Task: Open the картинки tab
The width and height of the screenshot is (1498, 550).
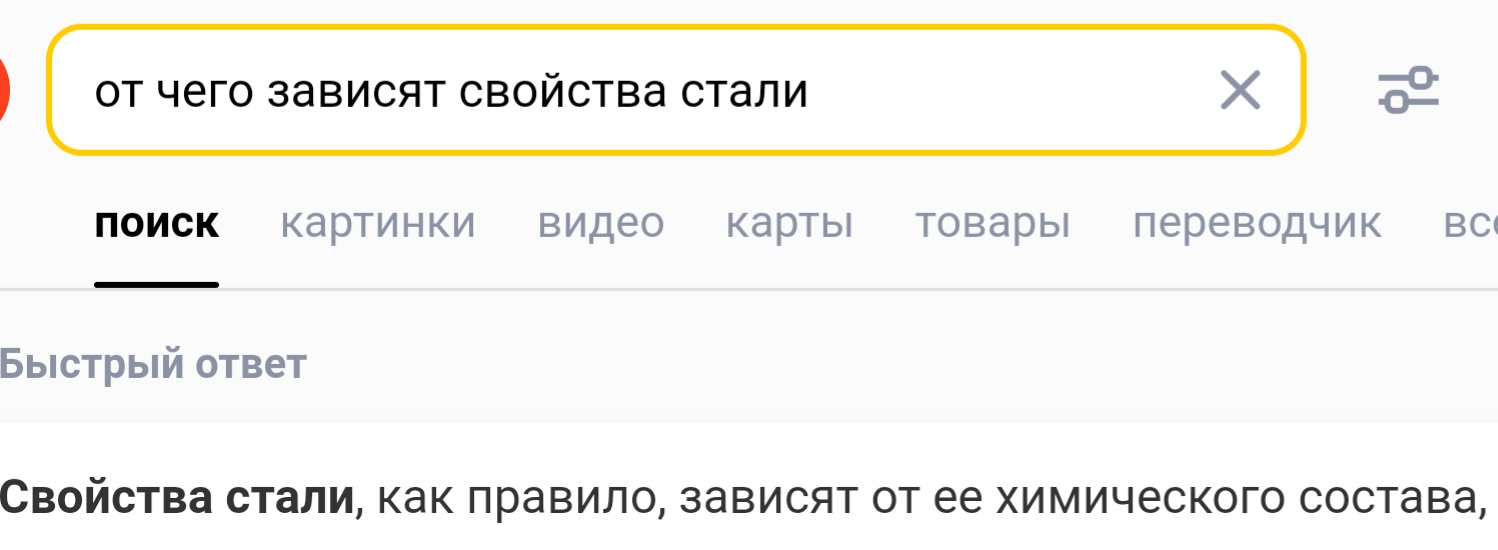Action: 378,224
